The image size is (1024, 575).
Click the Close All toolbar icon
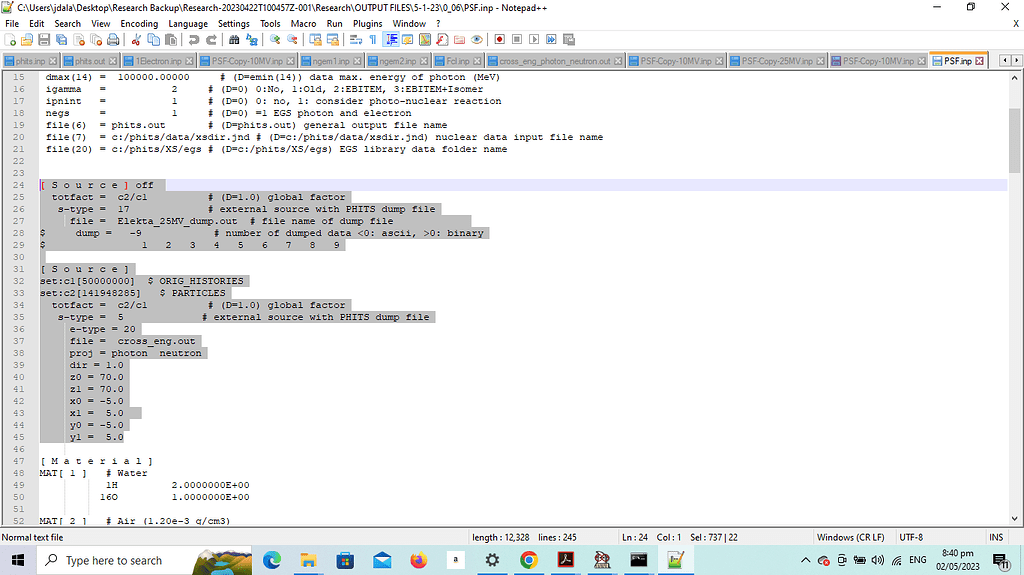(x=96, y=40)
